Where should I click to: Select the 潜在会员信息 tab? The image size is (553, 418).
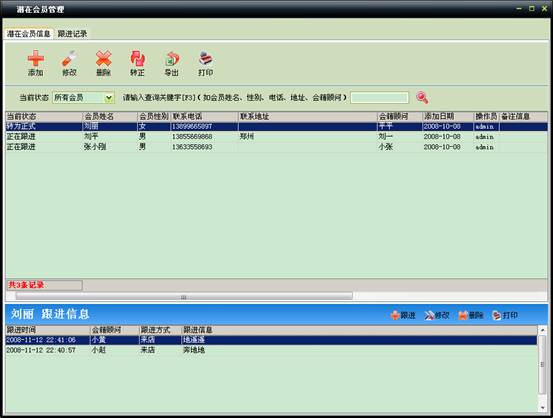click(29, 34)
